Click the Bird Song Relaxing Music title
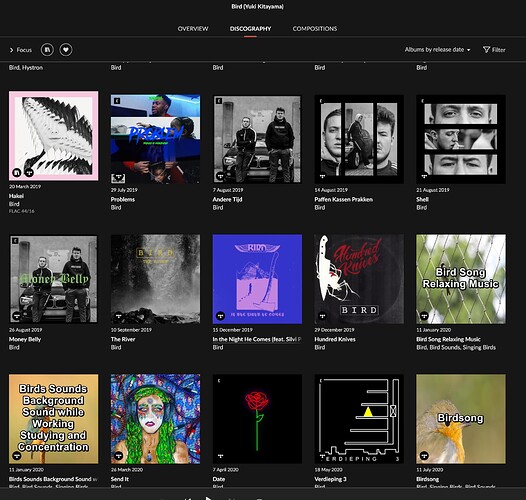The width and height of the screenshot is (526, 500). click(x=449, y=339)
